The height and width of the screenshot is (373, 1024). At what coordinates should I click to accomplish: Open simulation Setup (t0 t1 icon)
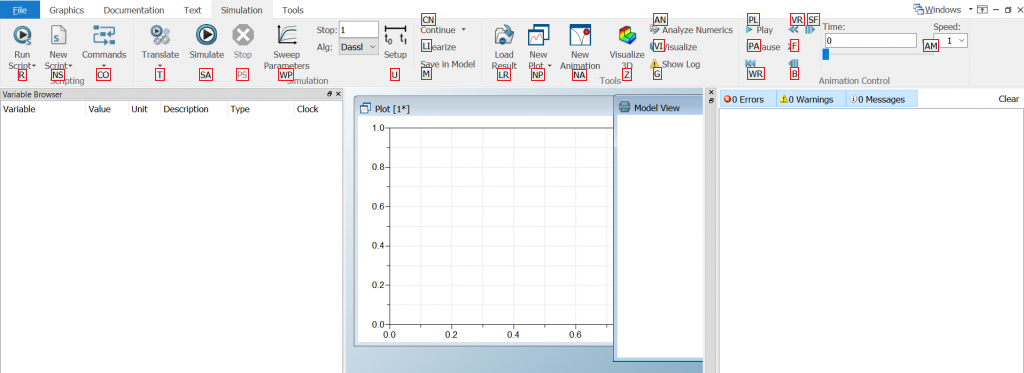pyautogui.click(x=395, y=35)
